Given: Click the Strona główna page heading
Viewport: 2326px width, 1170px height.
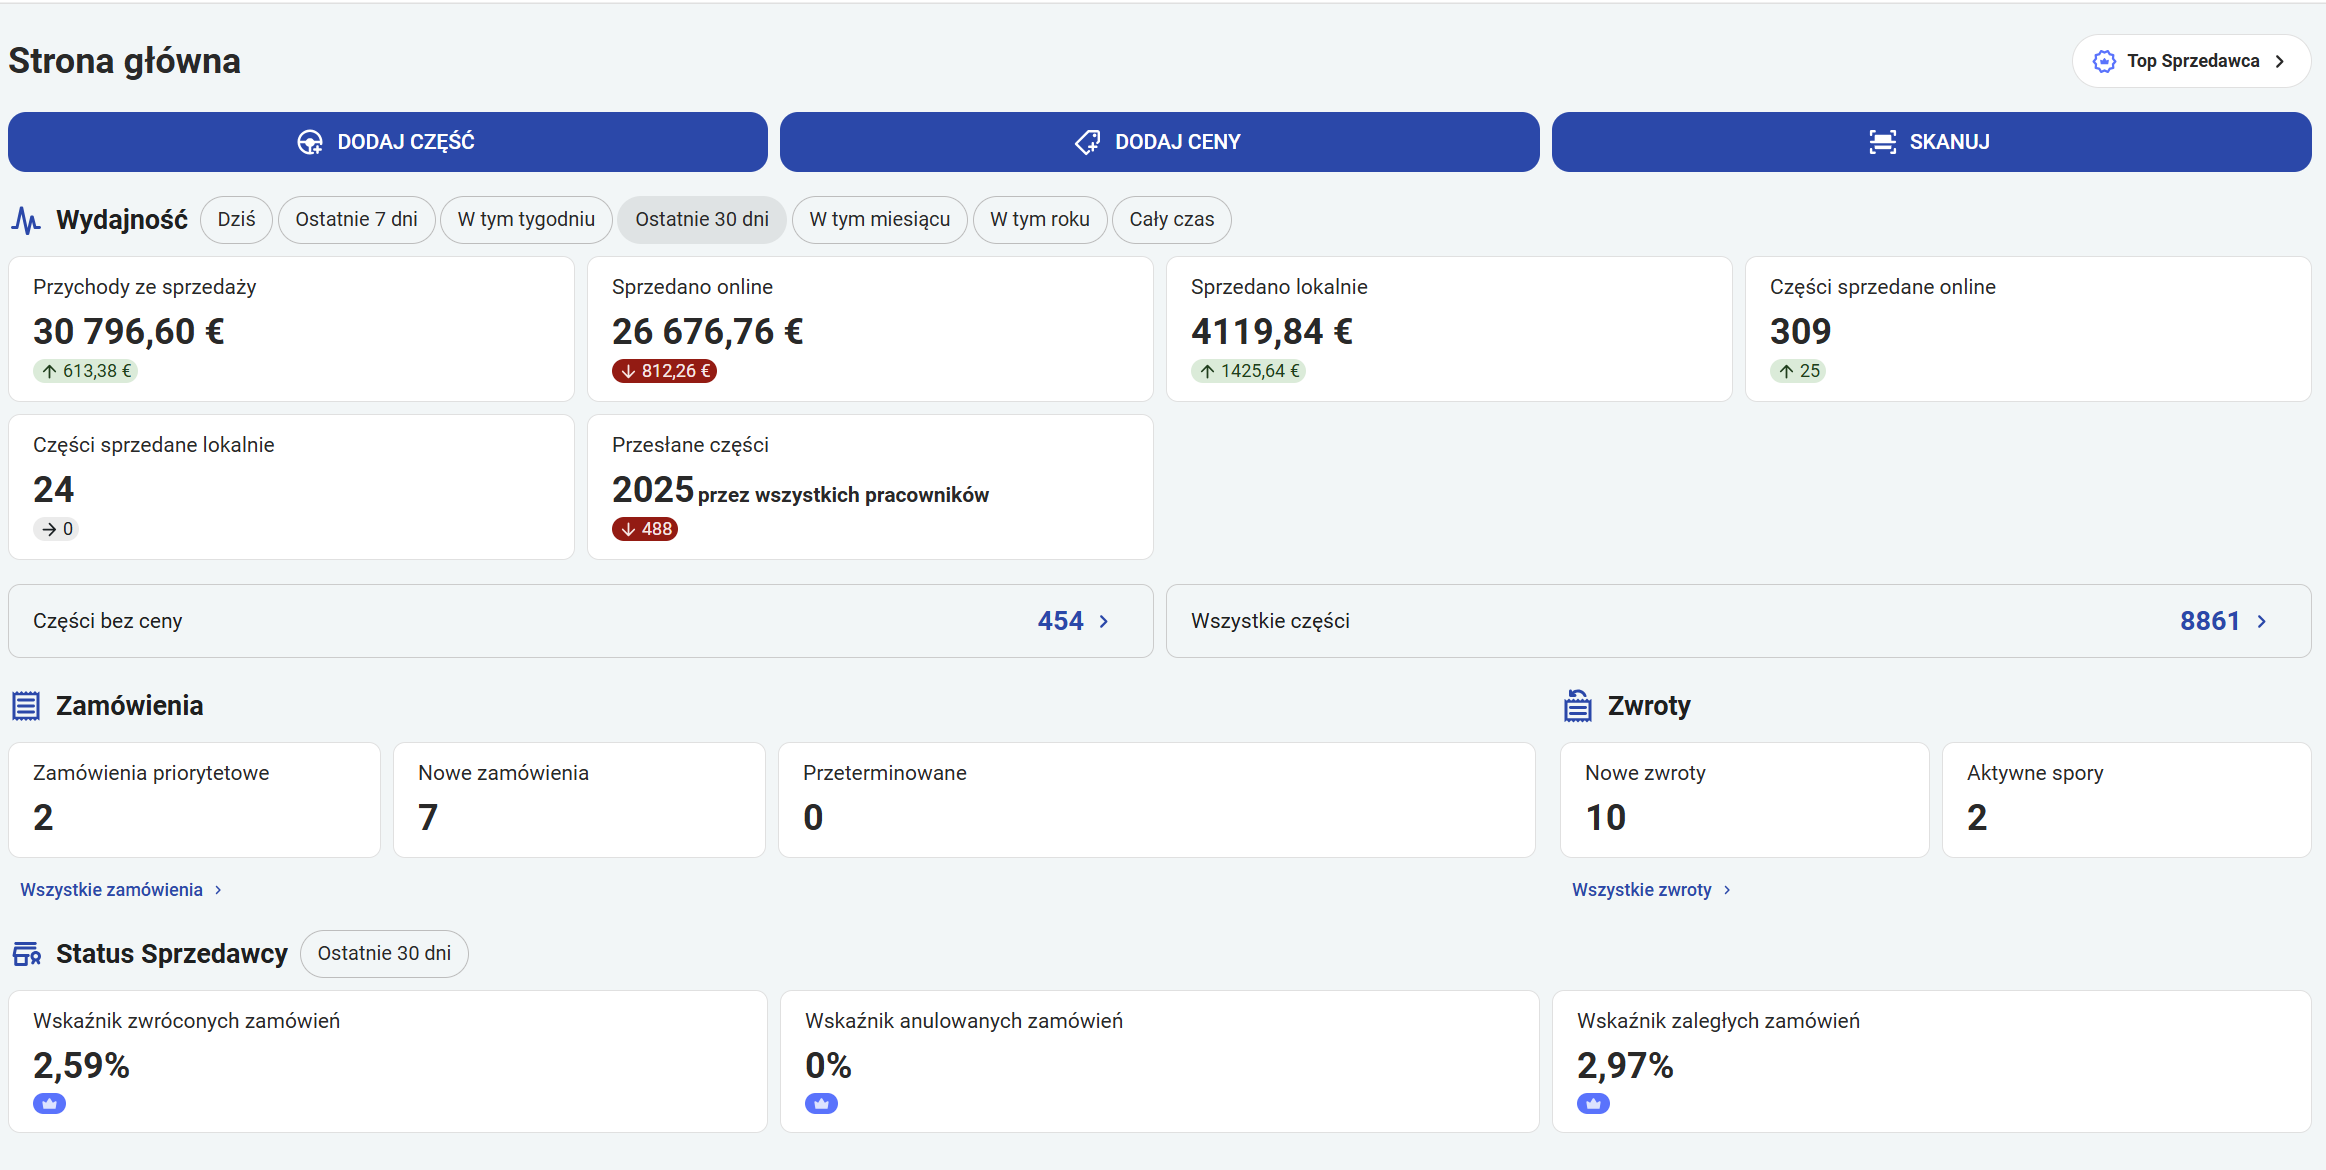Looking at the screenshot, I should 125,61.
